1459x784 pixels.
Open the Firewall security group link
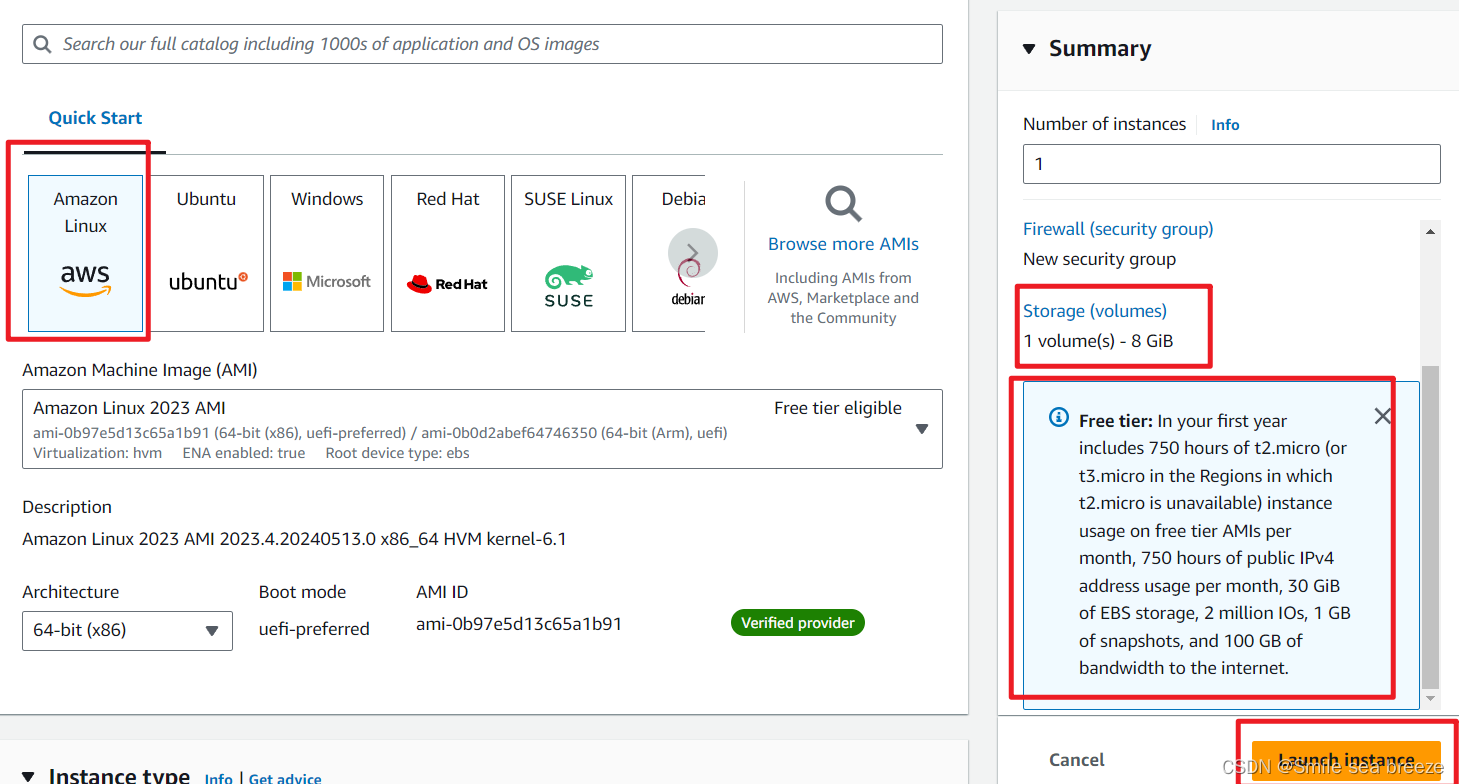(x=1117, y=228)
